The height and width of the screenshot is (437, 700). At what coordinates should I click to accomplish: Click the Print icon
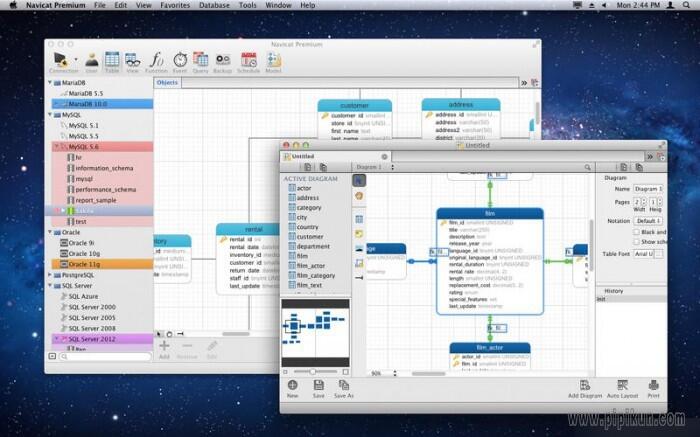[x=654, y=385]
